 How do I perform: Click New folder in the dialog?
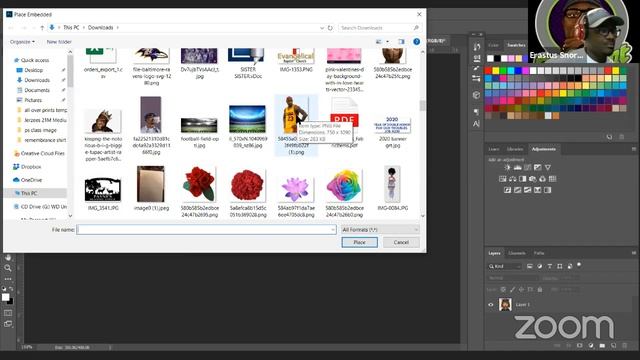[x=59, y=42]
